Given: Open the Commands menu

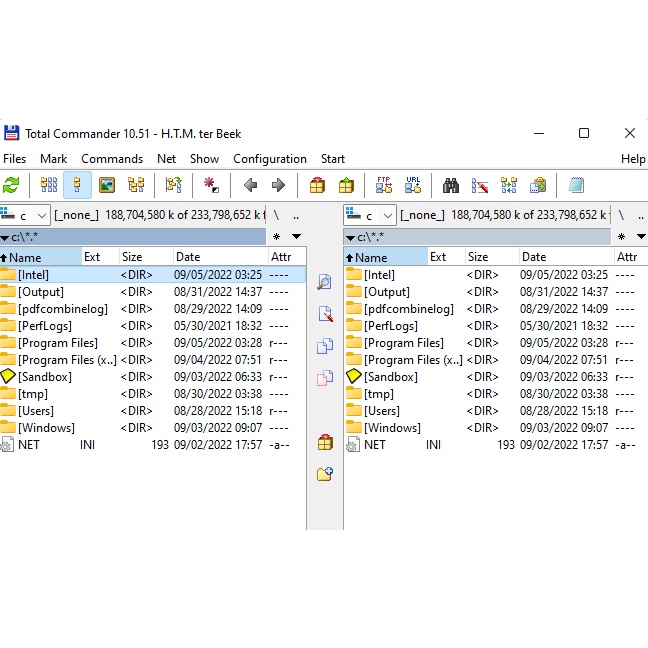Looking at the screenshot, I should [x=112, y=159].
